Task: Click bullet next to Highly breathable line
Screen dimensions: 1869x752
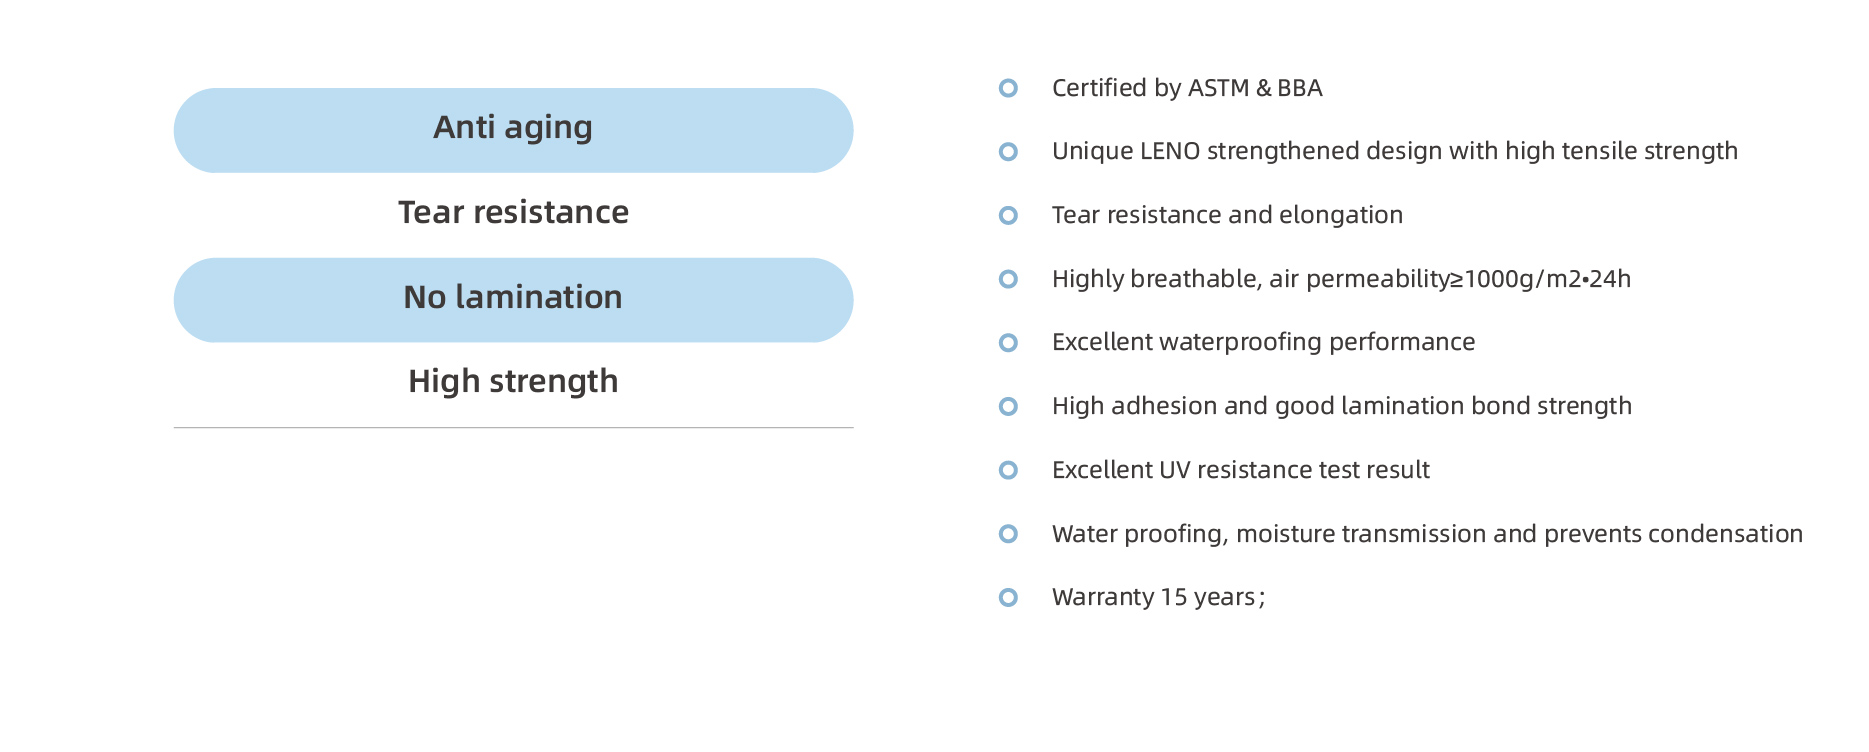Action: (1008, 279)
